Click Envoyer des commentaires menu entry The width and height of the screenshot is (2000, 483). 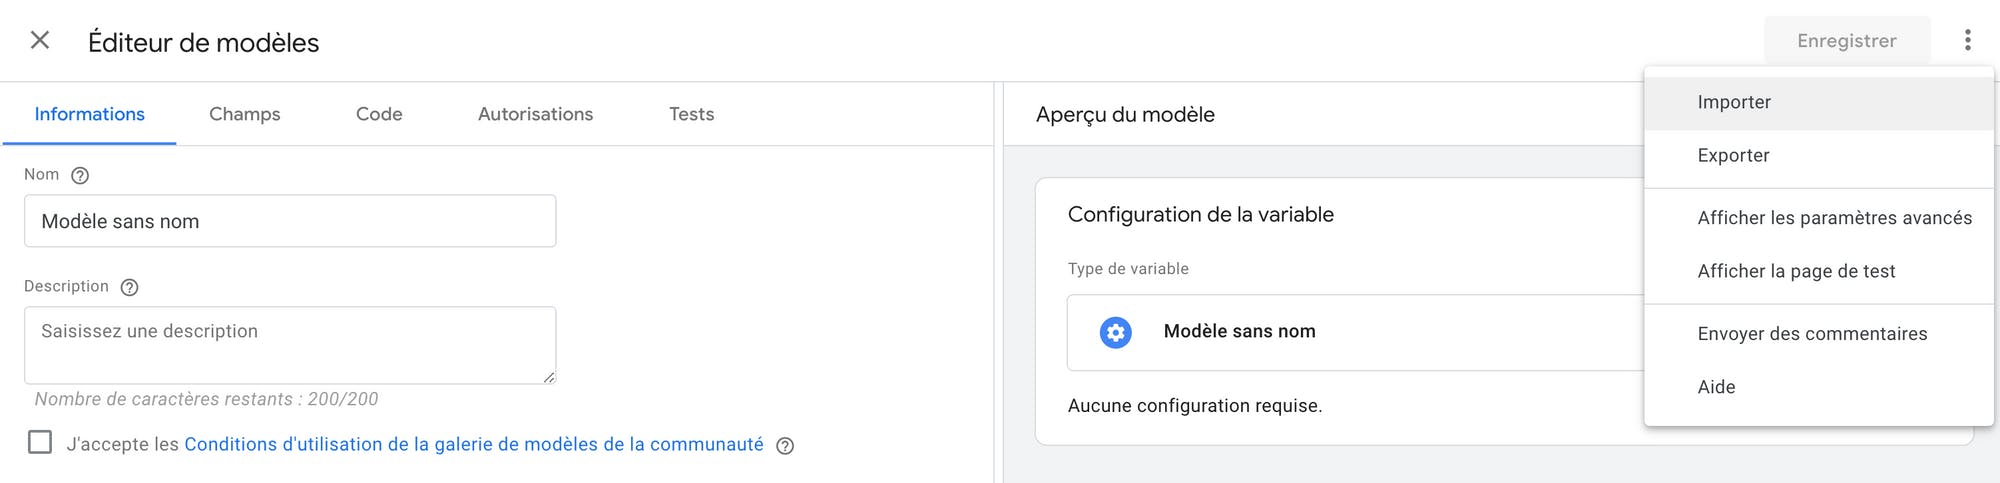(x=1819, y=334)
